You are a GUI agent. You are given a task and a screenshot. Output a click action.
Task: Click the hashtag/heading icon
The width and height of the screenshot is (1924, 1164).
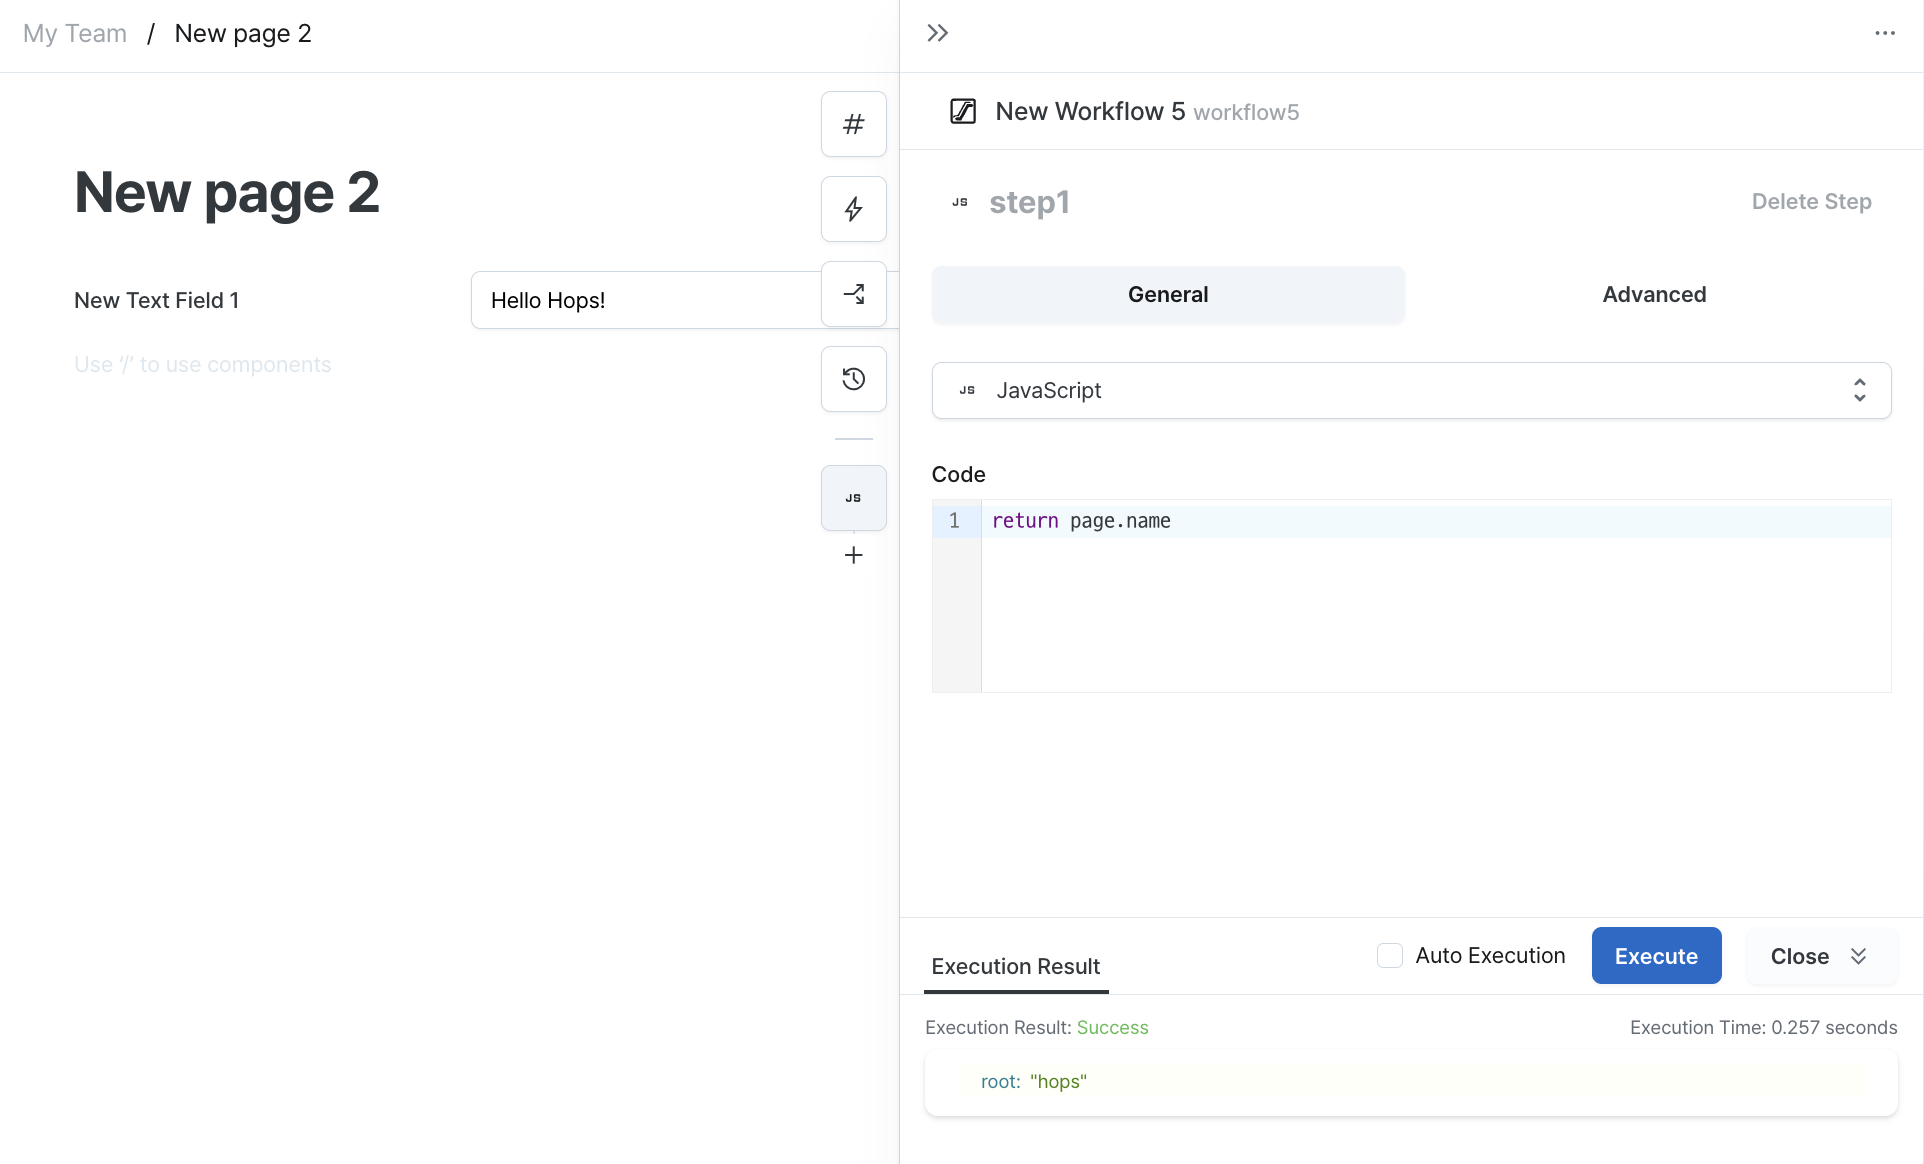[853, 124]
